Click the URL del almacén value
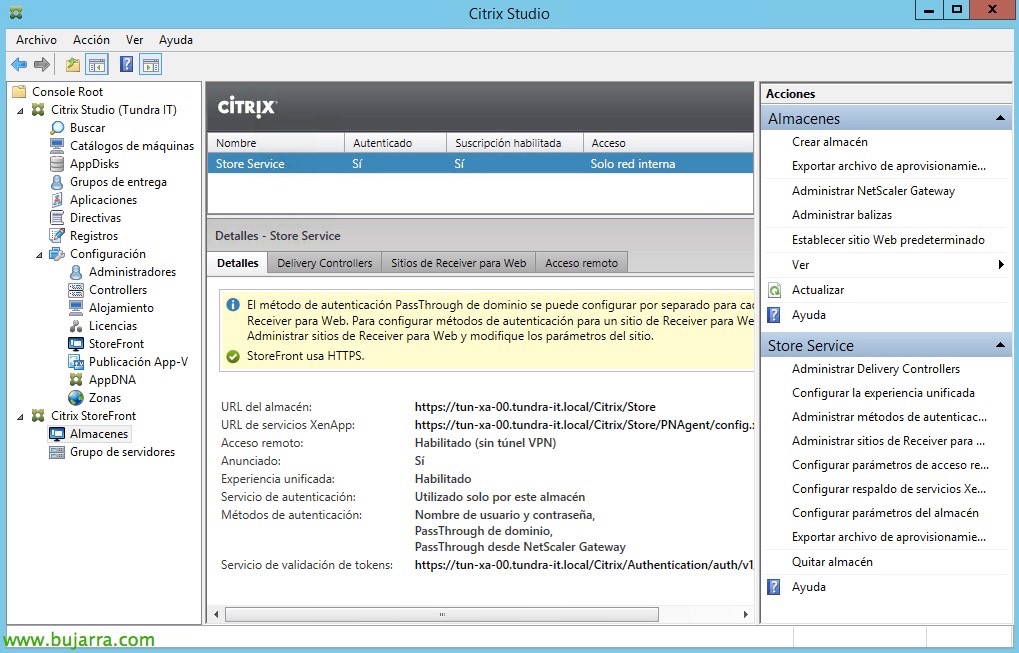 point(535,407)
